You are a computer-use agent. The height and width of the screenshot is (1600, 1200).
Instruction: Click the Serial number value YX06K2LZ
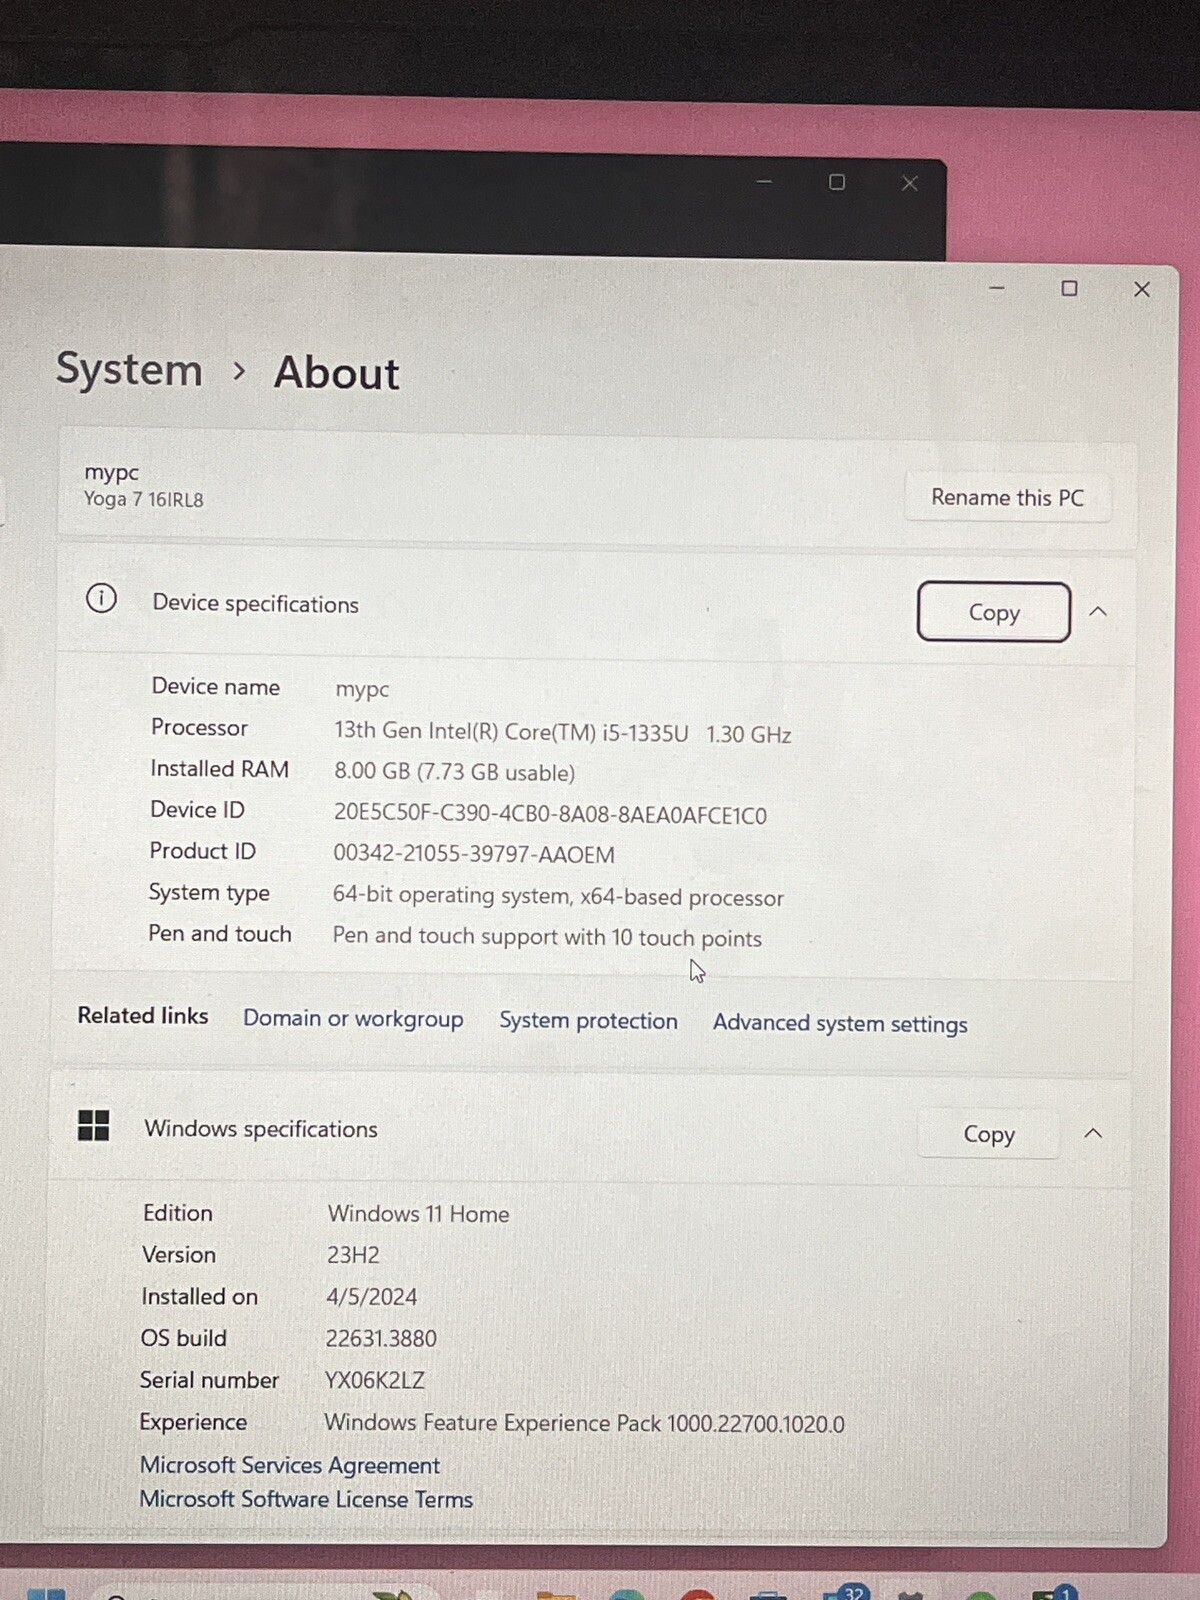tap(375, 1380)
